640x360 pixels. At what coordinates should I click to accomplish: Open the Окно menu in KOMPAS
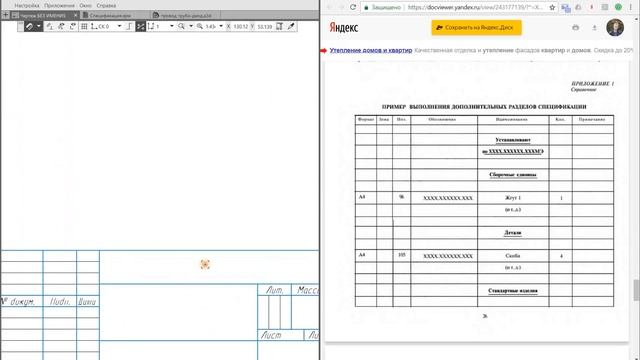point(85,6)
